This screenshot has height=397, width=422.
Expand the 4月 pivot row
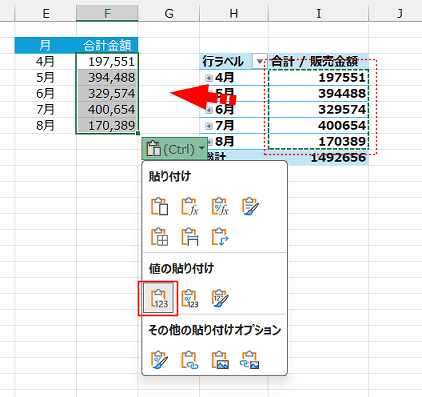(209, 78)
